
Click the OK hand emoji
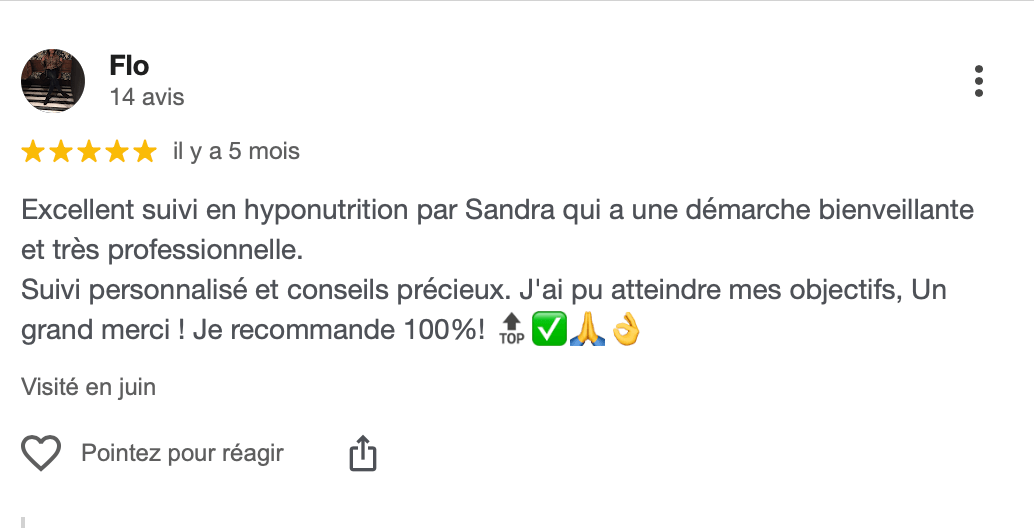click(x=624, y=330)
